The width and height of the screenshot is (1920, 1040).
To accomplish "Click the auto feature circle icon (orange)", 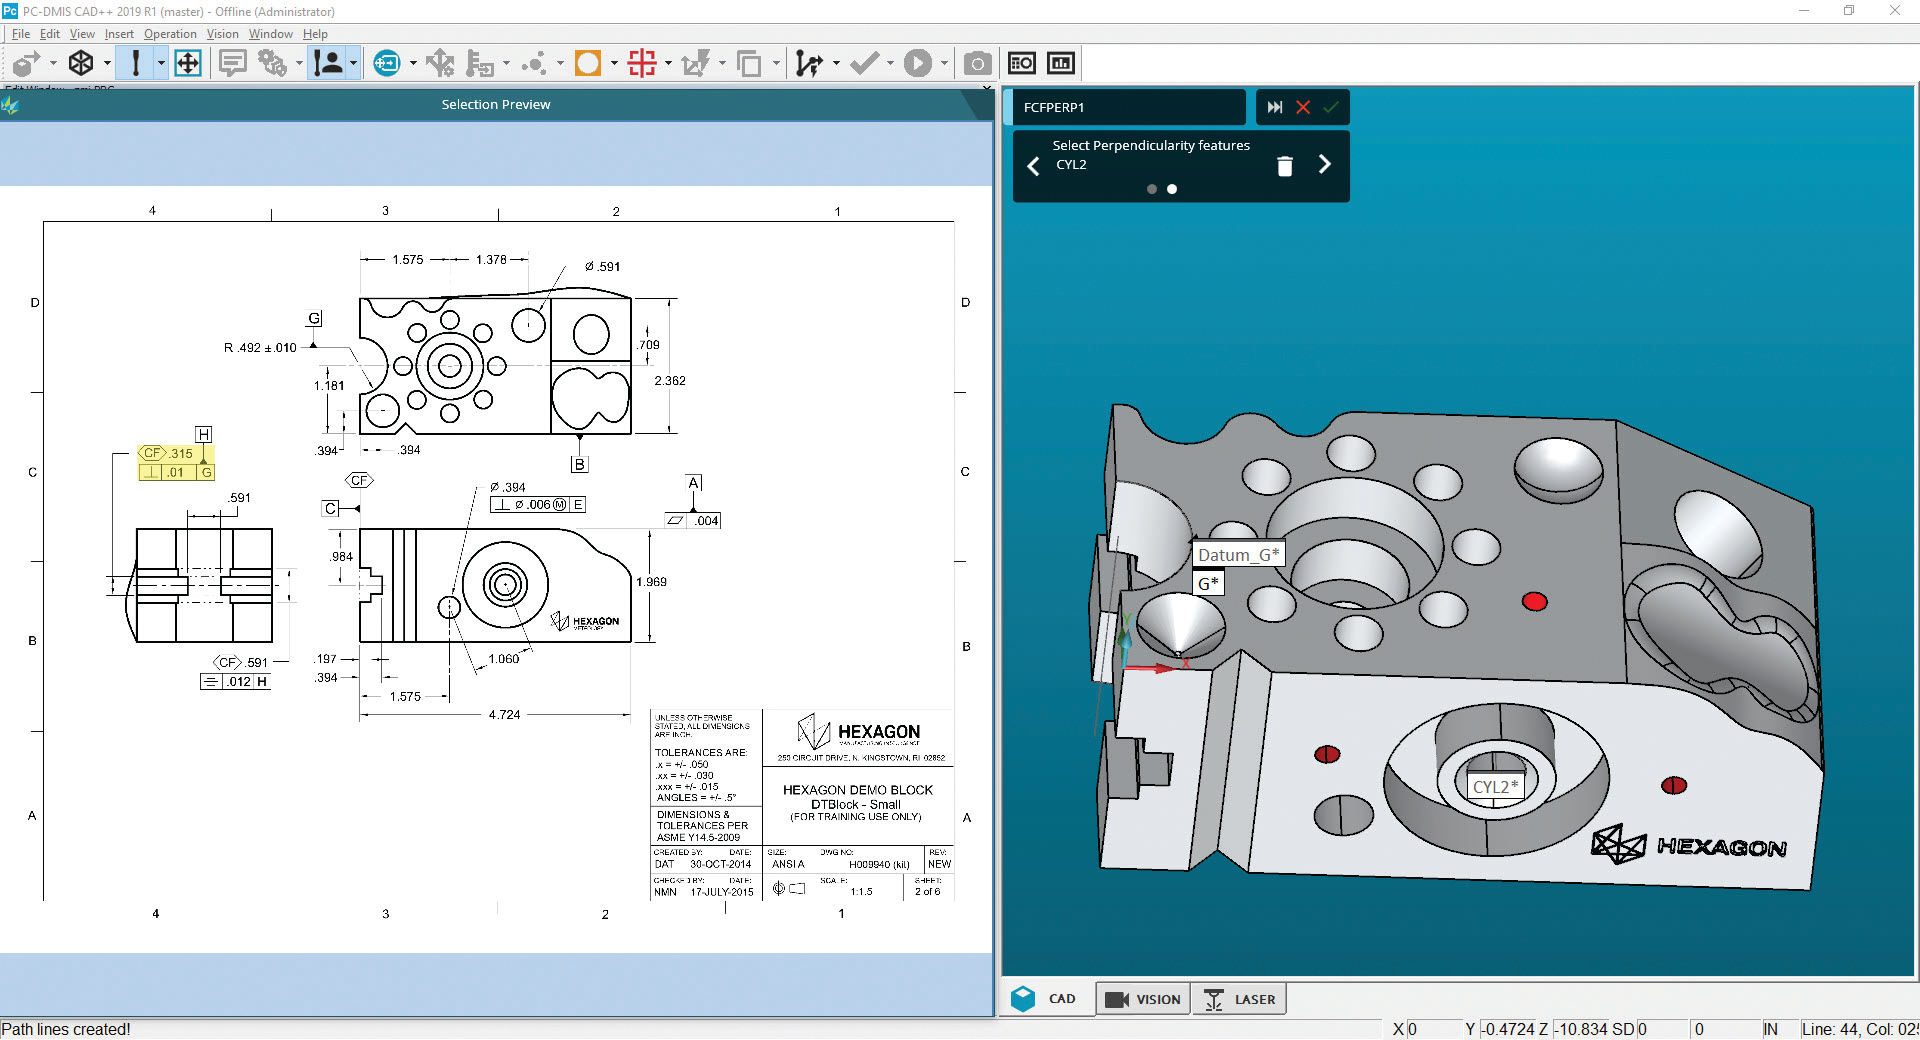I will point(589,62).
